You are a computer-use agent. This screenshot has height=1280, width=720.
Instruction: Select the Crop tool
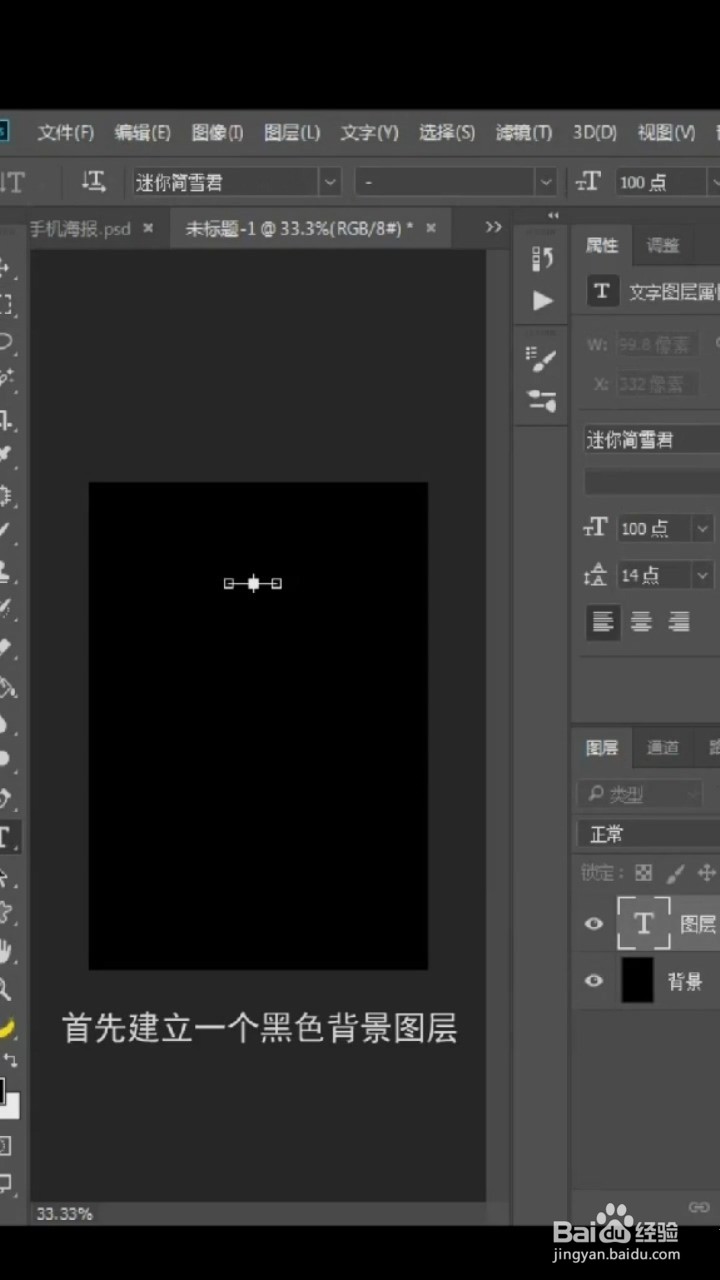click(5, 418)
